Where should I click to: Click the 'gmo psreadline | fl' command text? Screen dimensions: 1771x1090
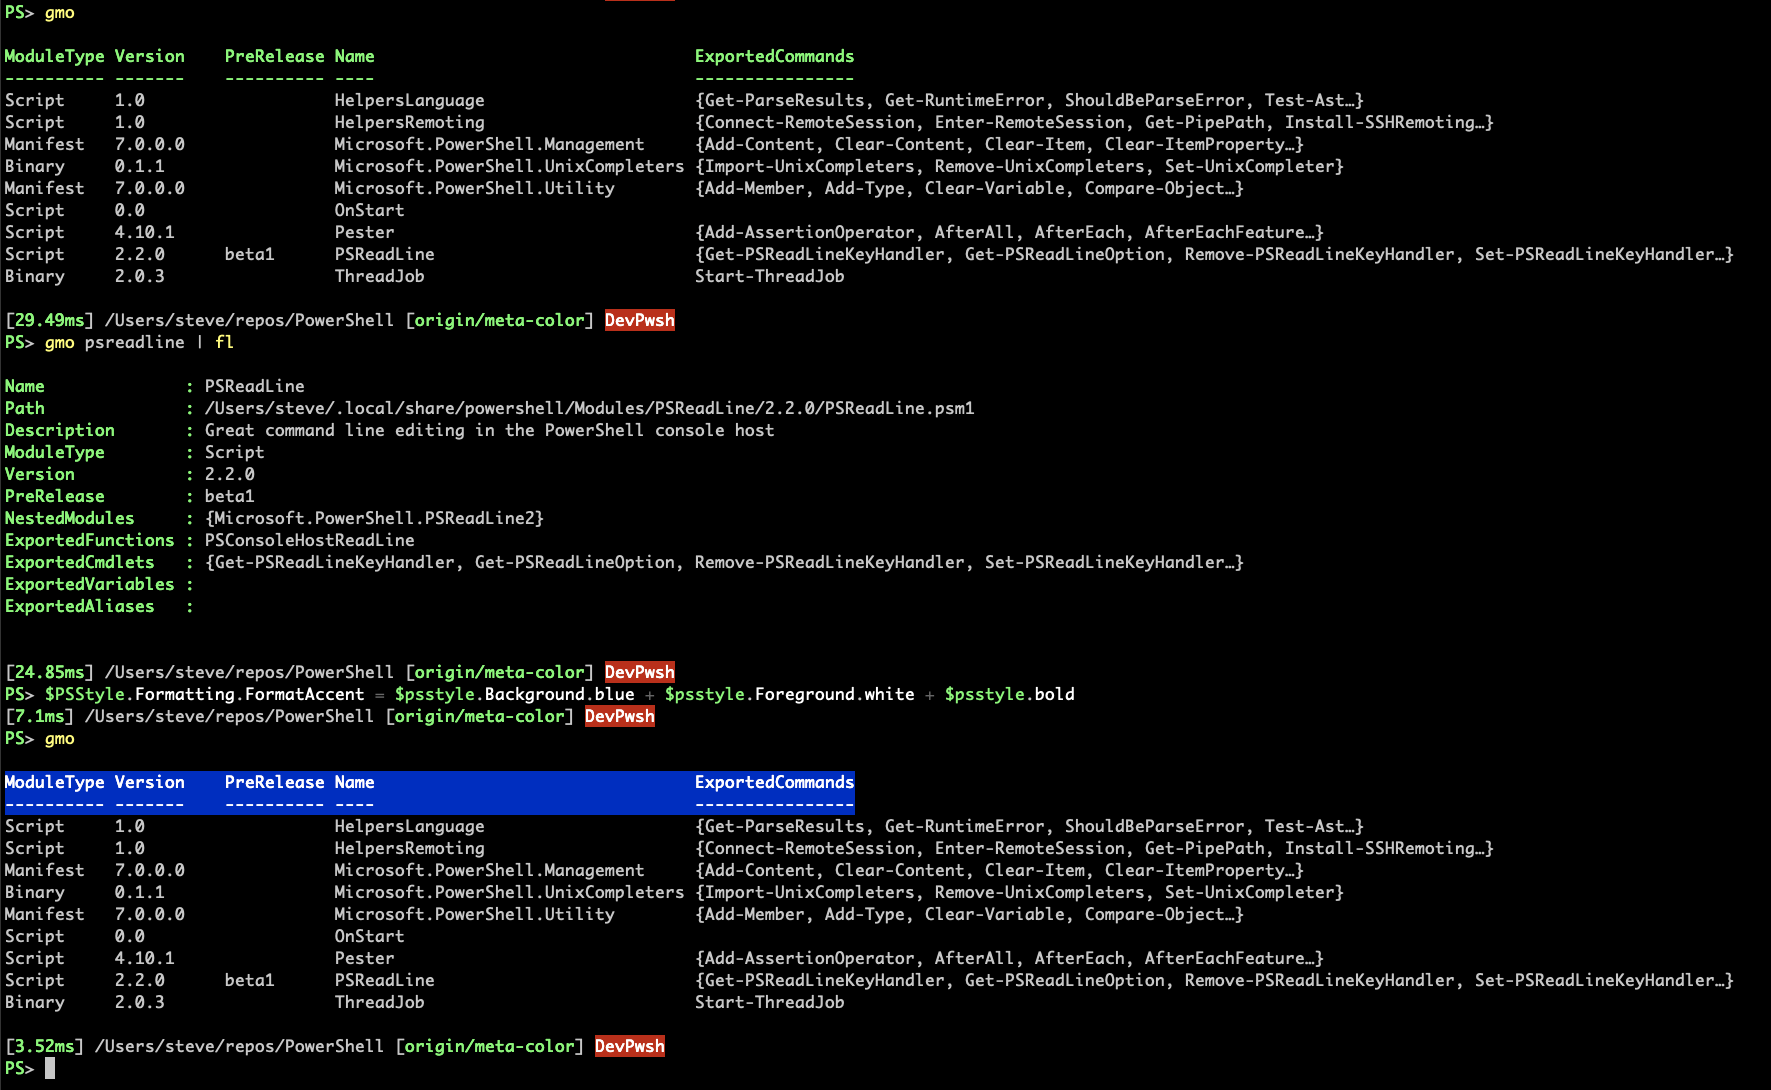click(x=139, y=342)
